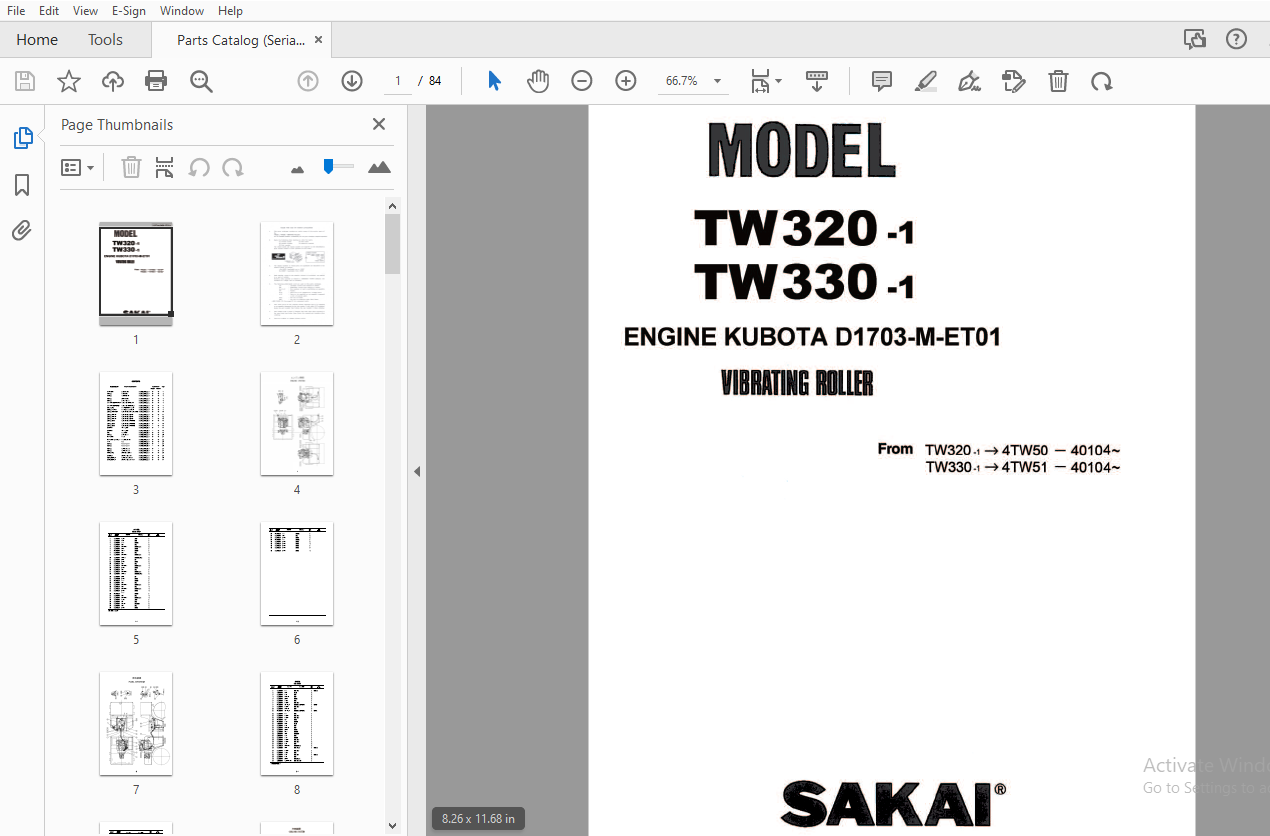Reduce thumbnail size small mountain icon
1270x836 pixels.
(x=297, y=169)
